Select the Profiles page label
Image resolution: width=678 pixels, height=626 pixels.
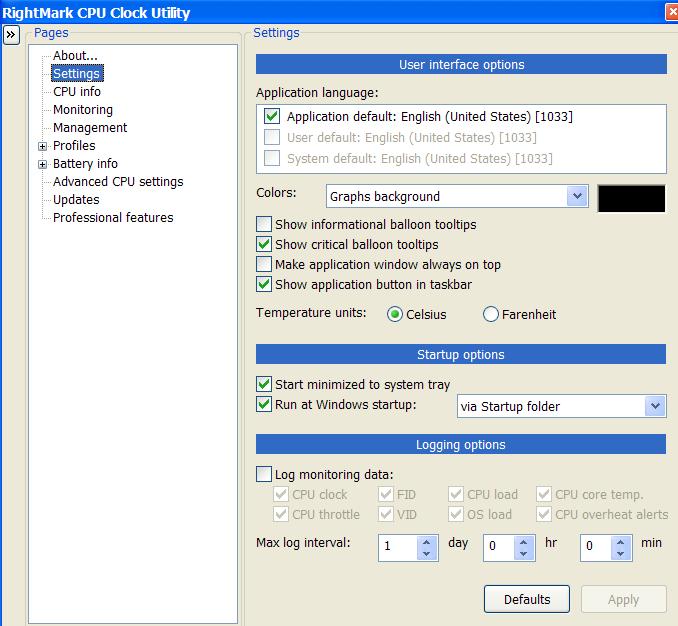(74, 146)
